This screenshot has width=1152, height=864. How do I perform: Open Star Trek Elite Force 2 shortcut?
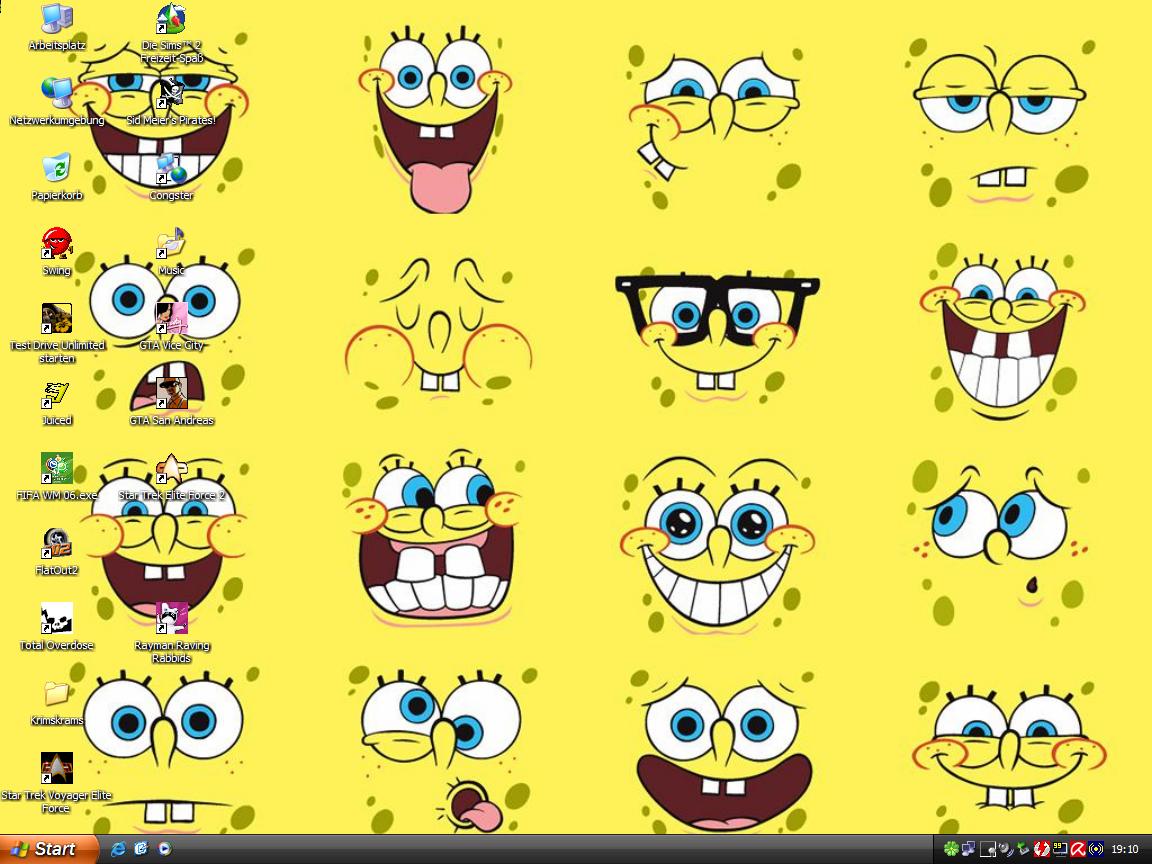tap(172, 469)
